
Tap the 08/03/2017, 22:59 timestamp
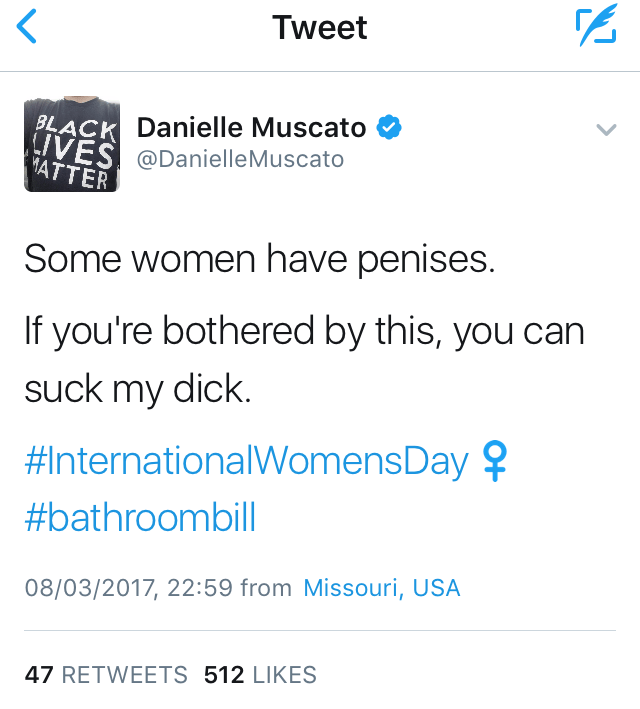point(128,588)
